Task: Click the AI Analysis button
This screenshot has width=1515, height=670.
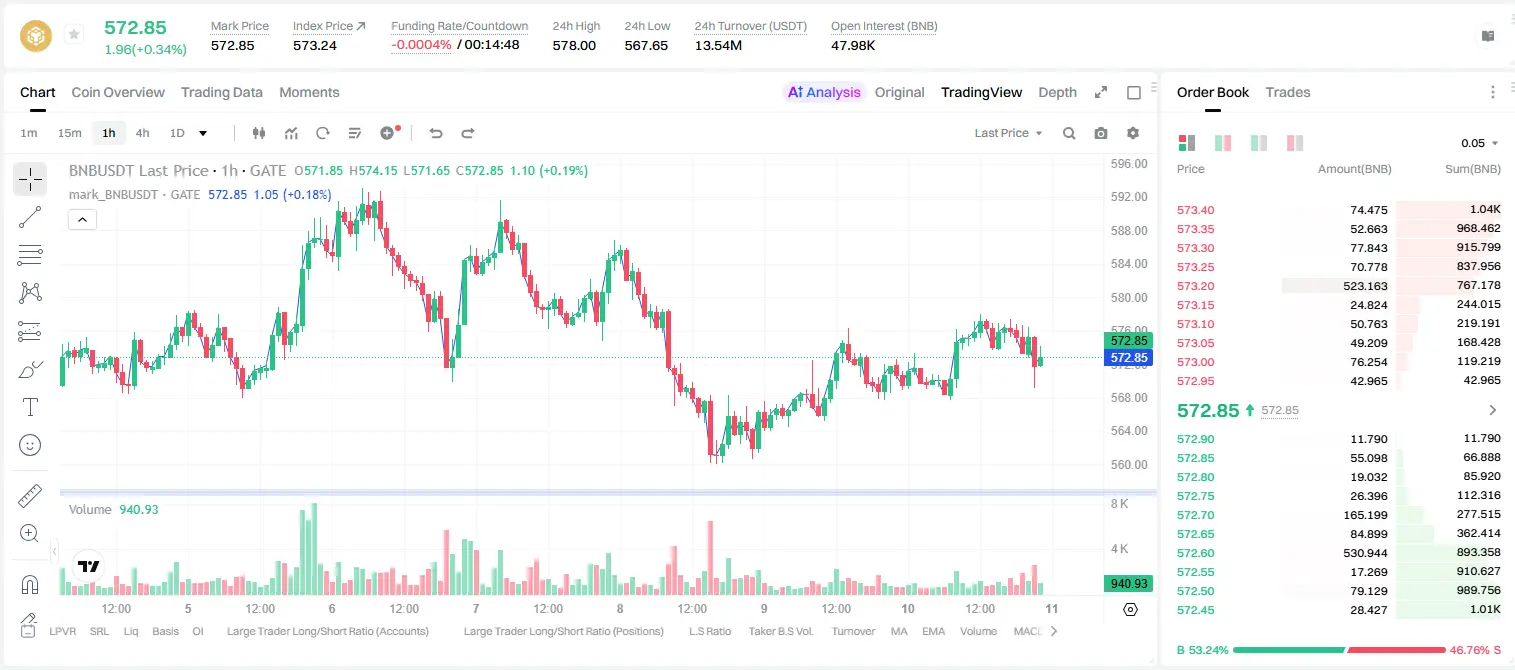Action: pyautogui.click(x=824, y=92)
